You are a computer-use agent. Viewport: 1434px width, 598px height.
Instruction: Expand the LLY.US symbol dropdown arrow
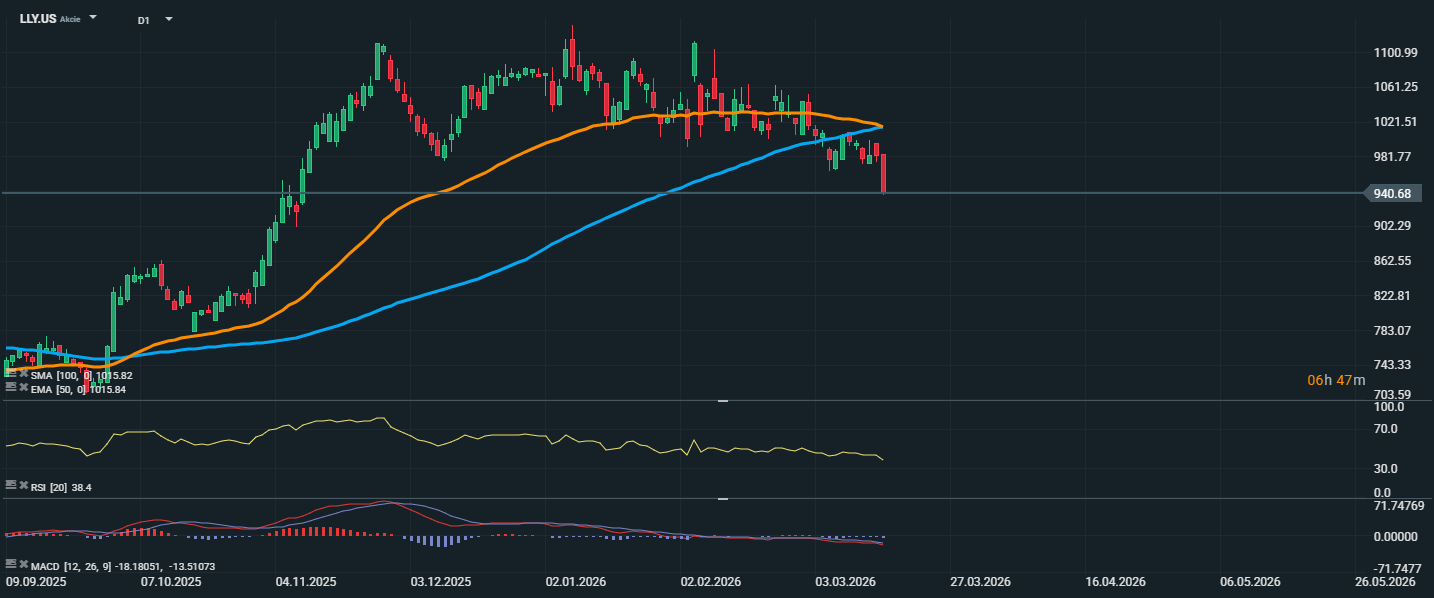pos(93,18)
